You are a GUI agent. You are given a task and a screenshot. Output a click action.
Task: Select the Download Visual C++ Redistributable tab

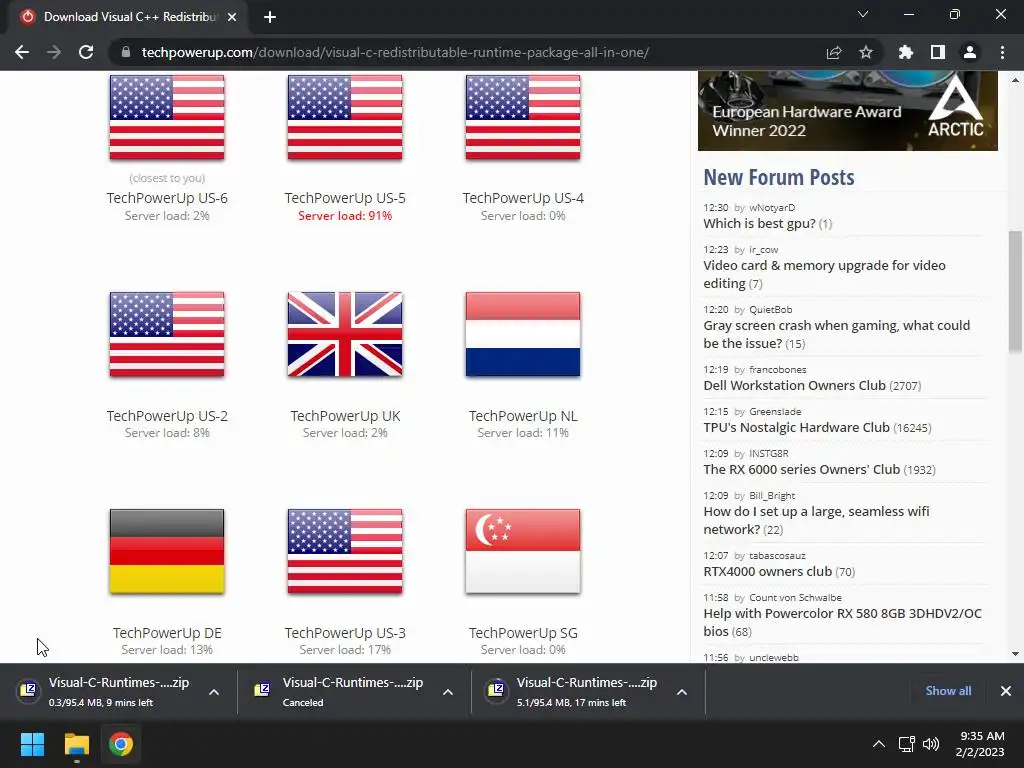point(127,17)
